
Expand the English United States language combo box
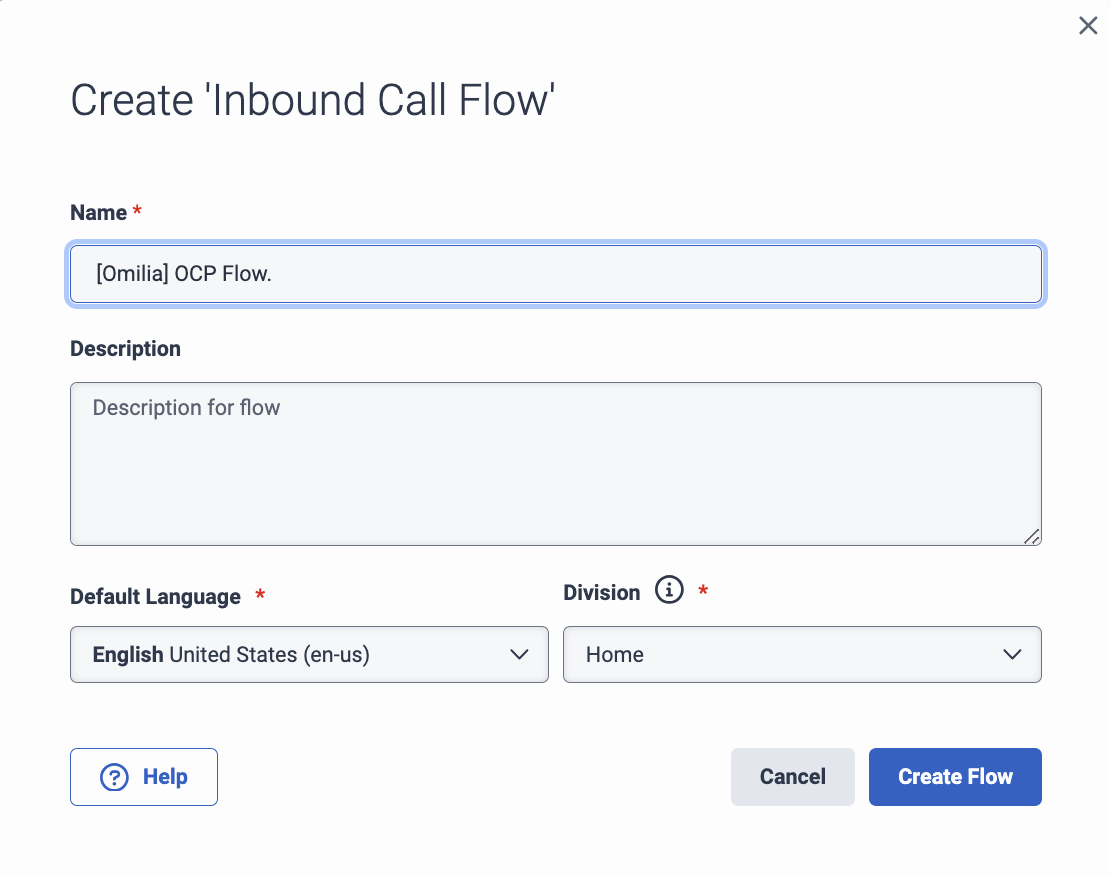(309, 654)
